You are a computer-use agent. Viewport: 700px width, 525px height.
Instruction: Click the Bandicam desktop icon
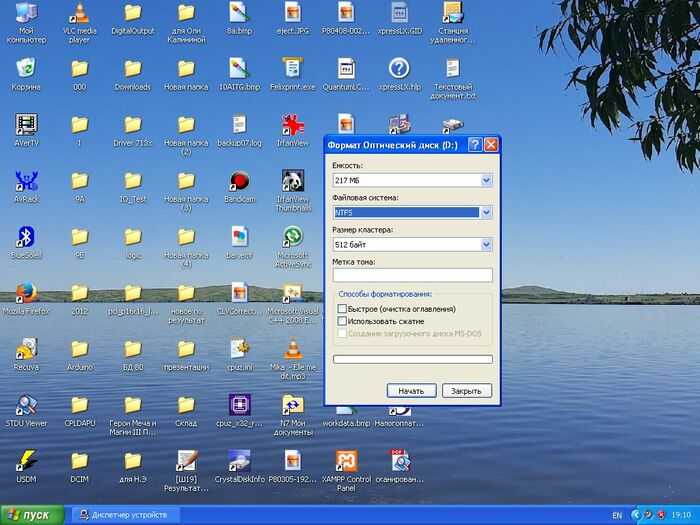pos(239,181)
